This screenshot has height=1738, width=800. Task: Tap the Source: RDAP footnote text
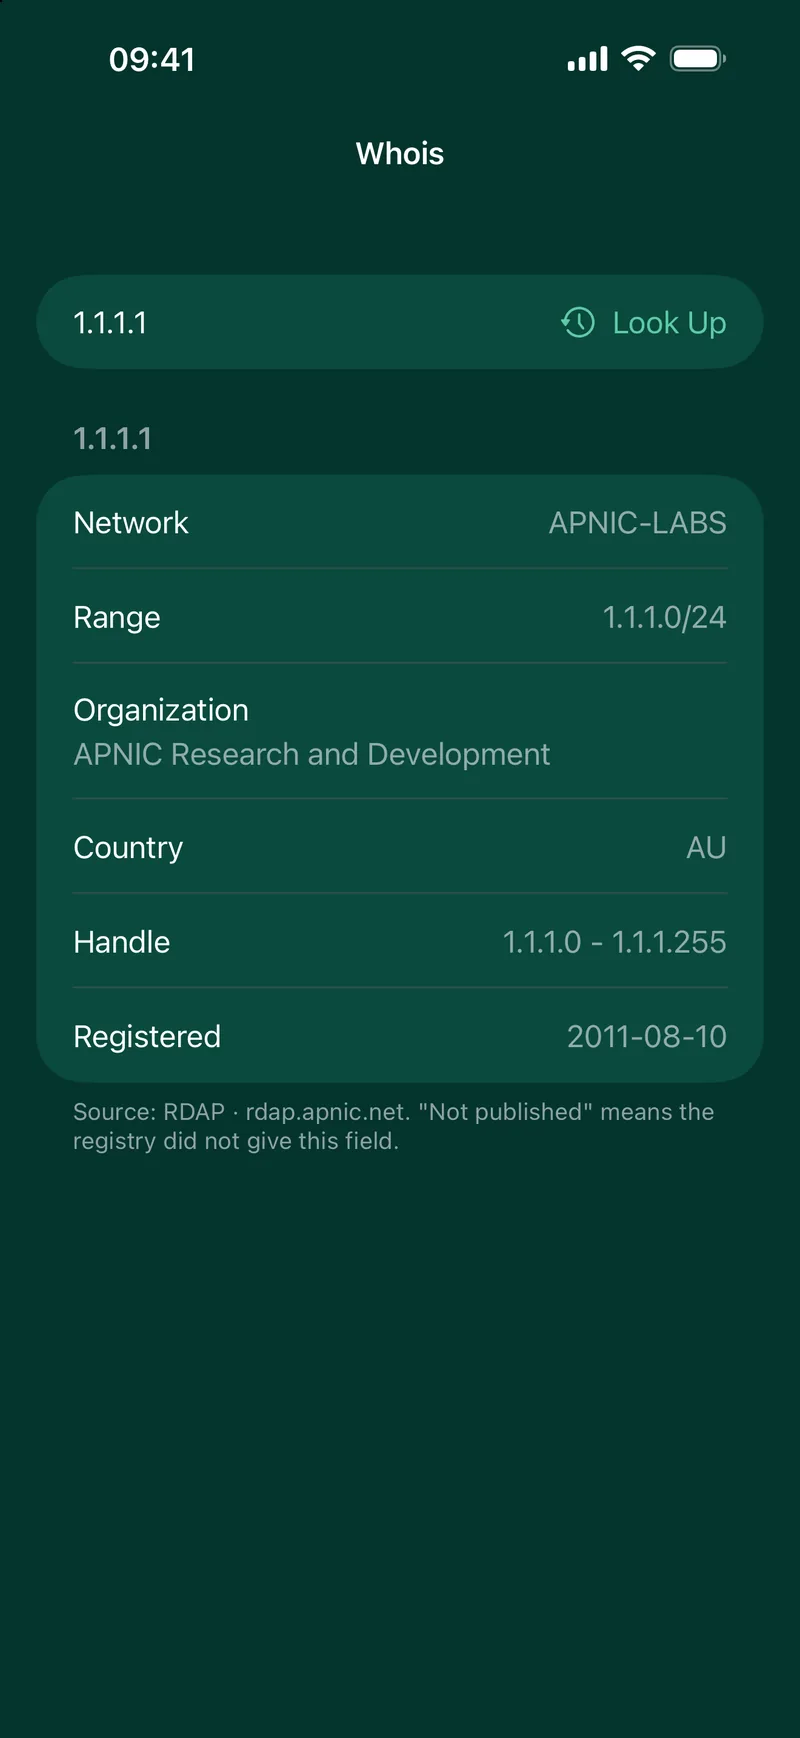click(394, 1126)
